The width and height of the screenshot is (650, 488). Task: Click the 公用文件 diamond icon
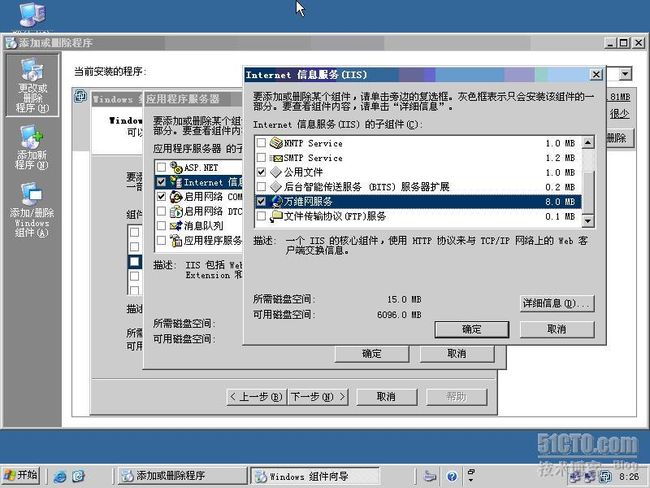pyautogui.click(x=276, y=172)
